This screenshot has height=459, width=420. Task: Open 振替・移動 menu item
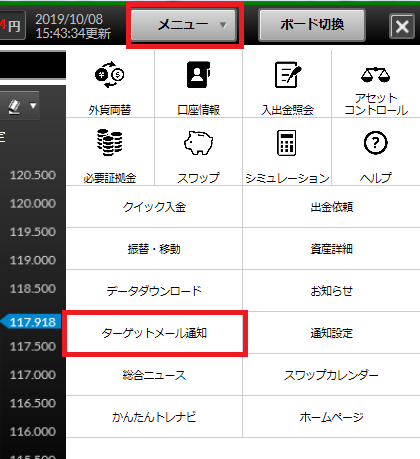pos(154,249)
